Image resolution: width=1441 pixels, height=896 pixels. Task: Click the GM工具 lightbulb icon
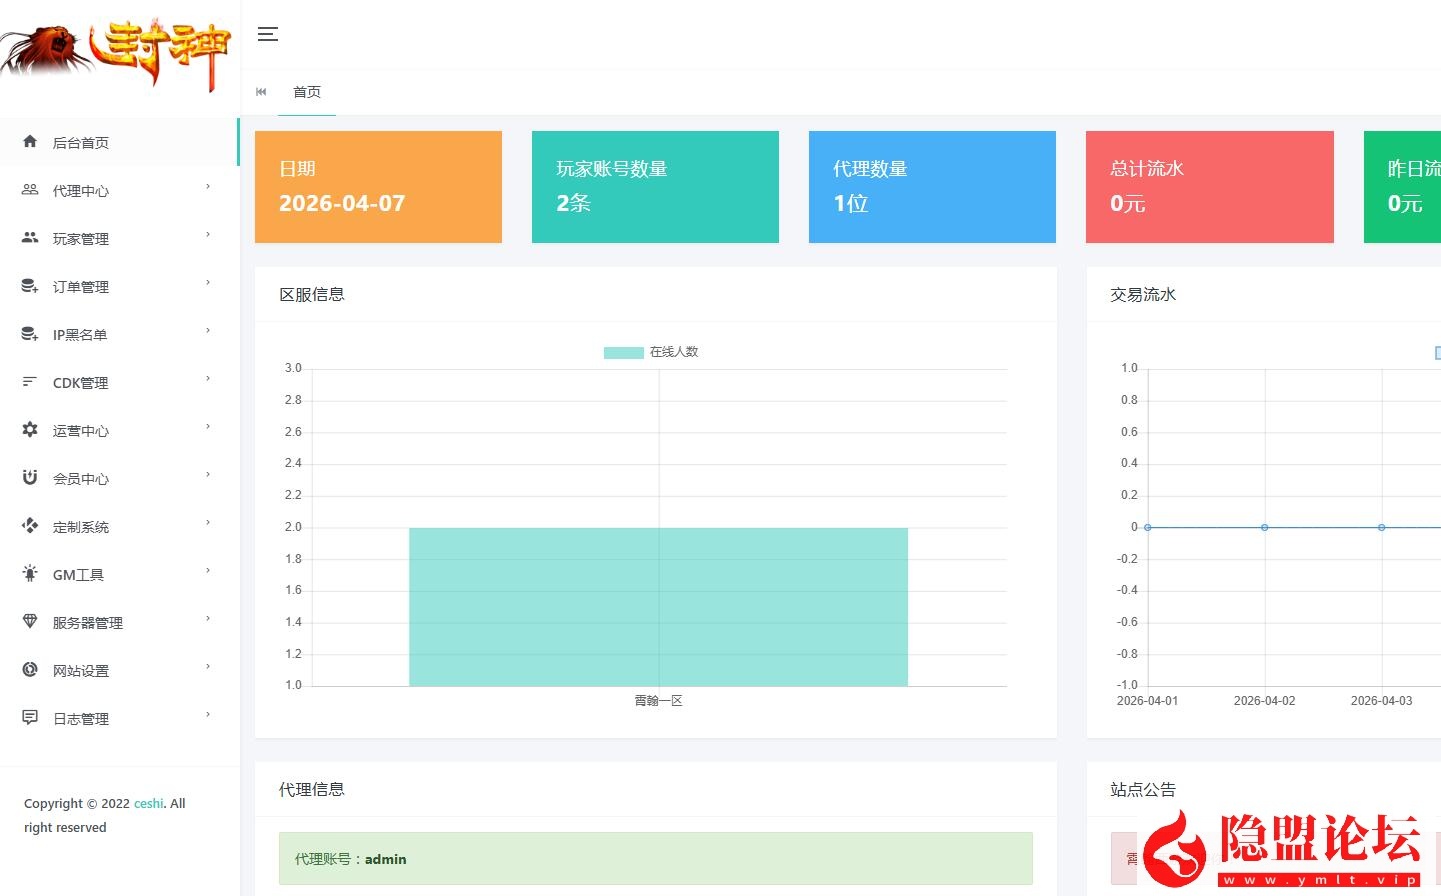pos(31,574)
